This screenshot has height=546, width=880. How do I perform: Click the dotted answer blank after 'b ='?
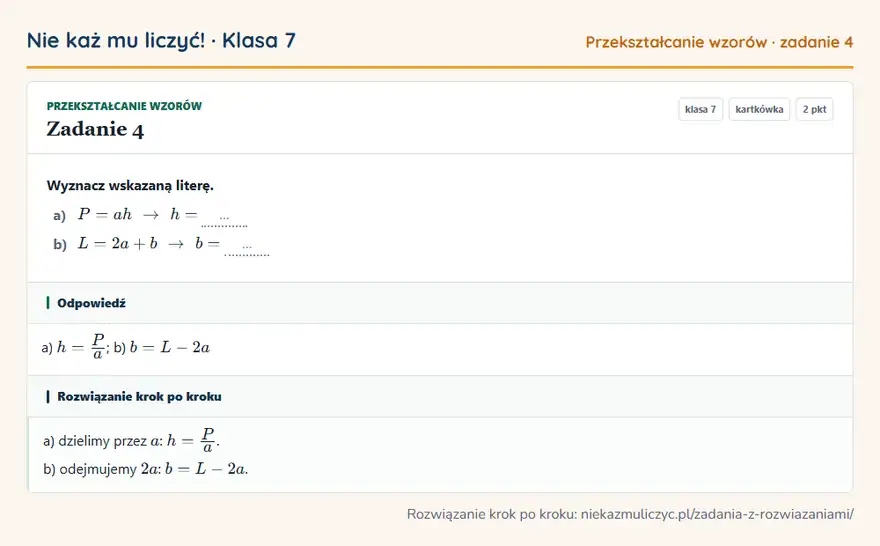click(246, 248)
